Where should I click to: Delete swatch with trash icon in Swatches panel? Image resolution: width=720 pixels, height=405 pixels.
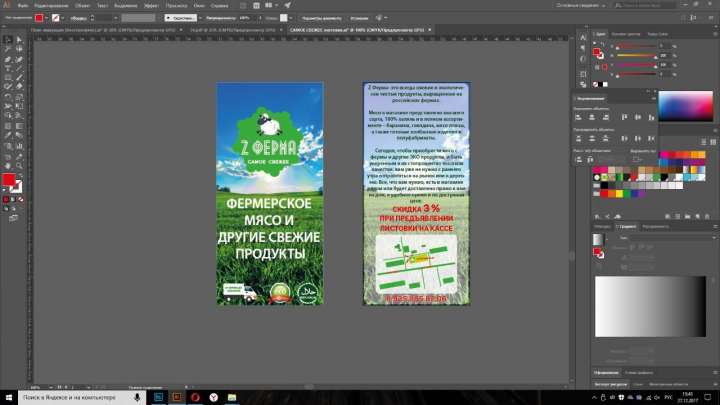(x=707, y=216)
